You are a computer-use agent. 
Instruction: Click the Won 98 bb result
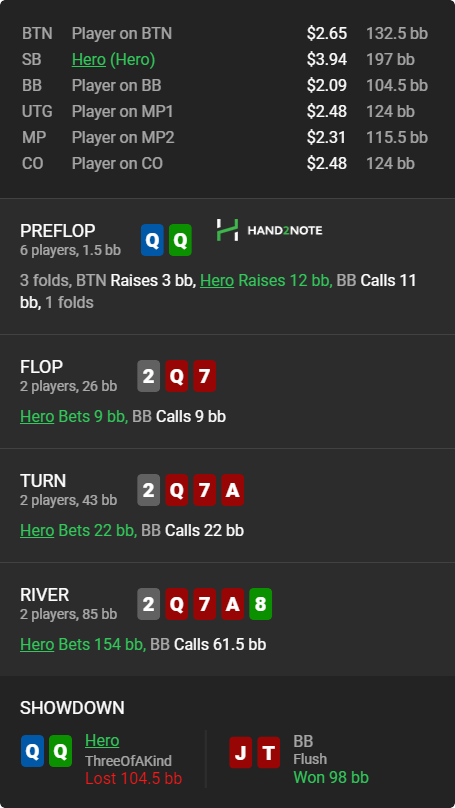(331, 777)
